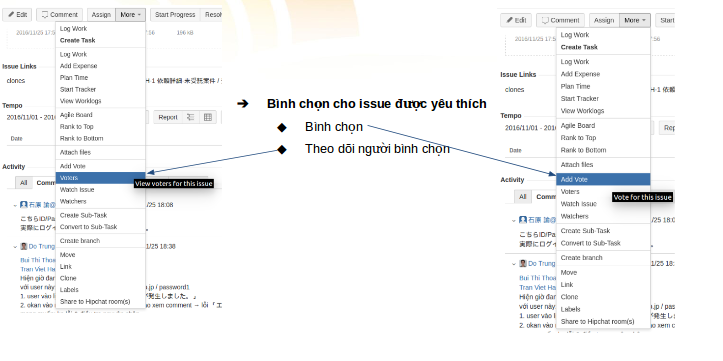Screen dimensions: 723x361
Task: Collapse Do Trung comment in left screenshot
Action: (x=15, y=247)
